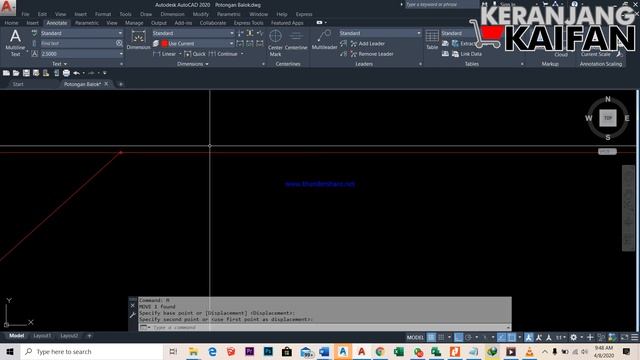Click the command line input field
The image size is (640, 360).
coord(324,327)
